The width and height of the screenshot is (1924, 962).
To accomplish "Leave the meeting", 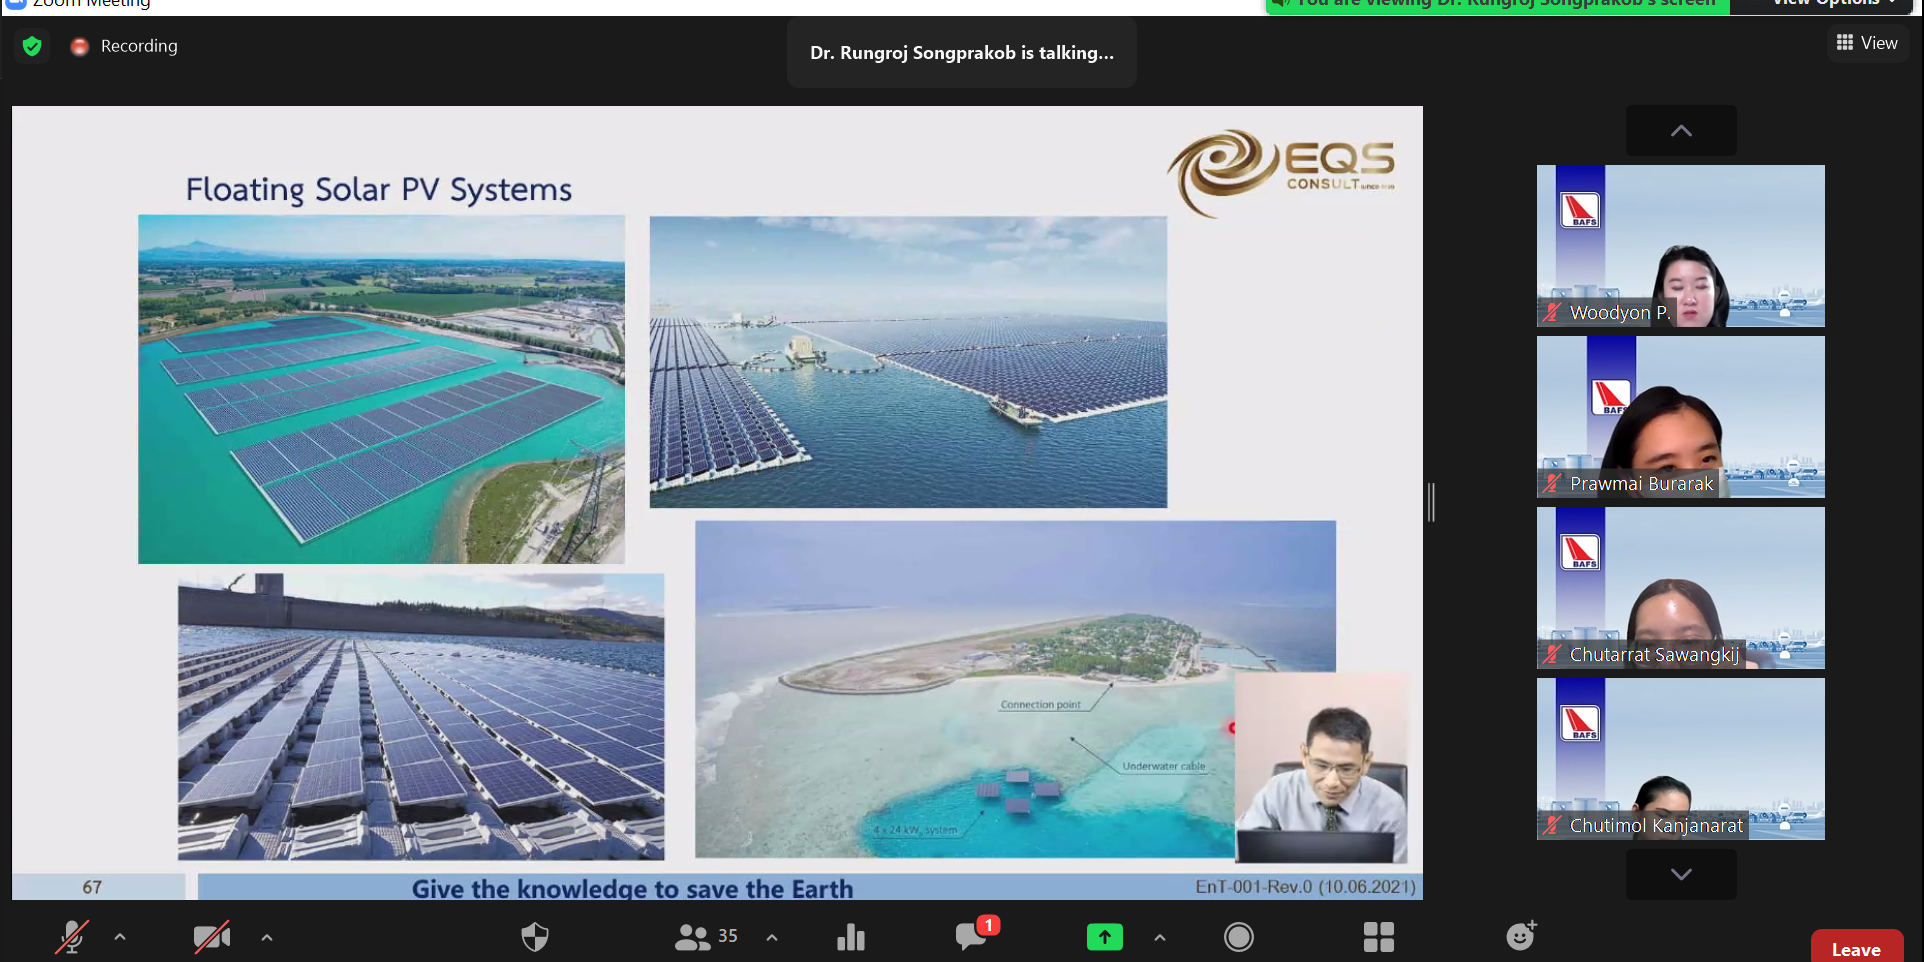I will point(1856,948).
